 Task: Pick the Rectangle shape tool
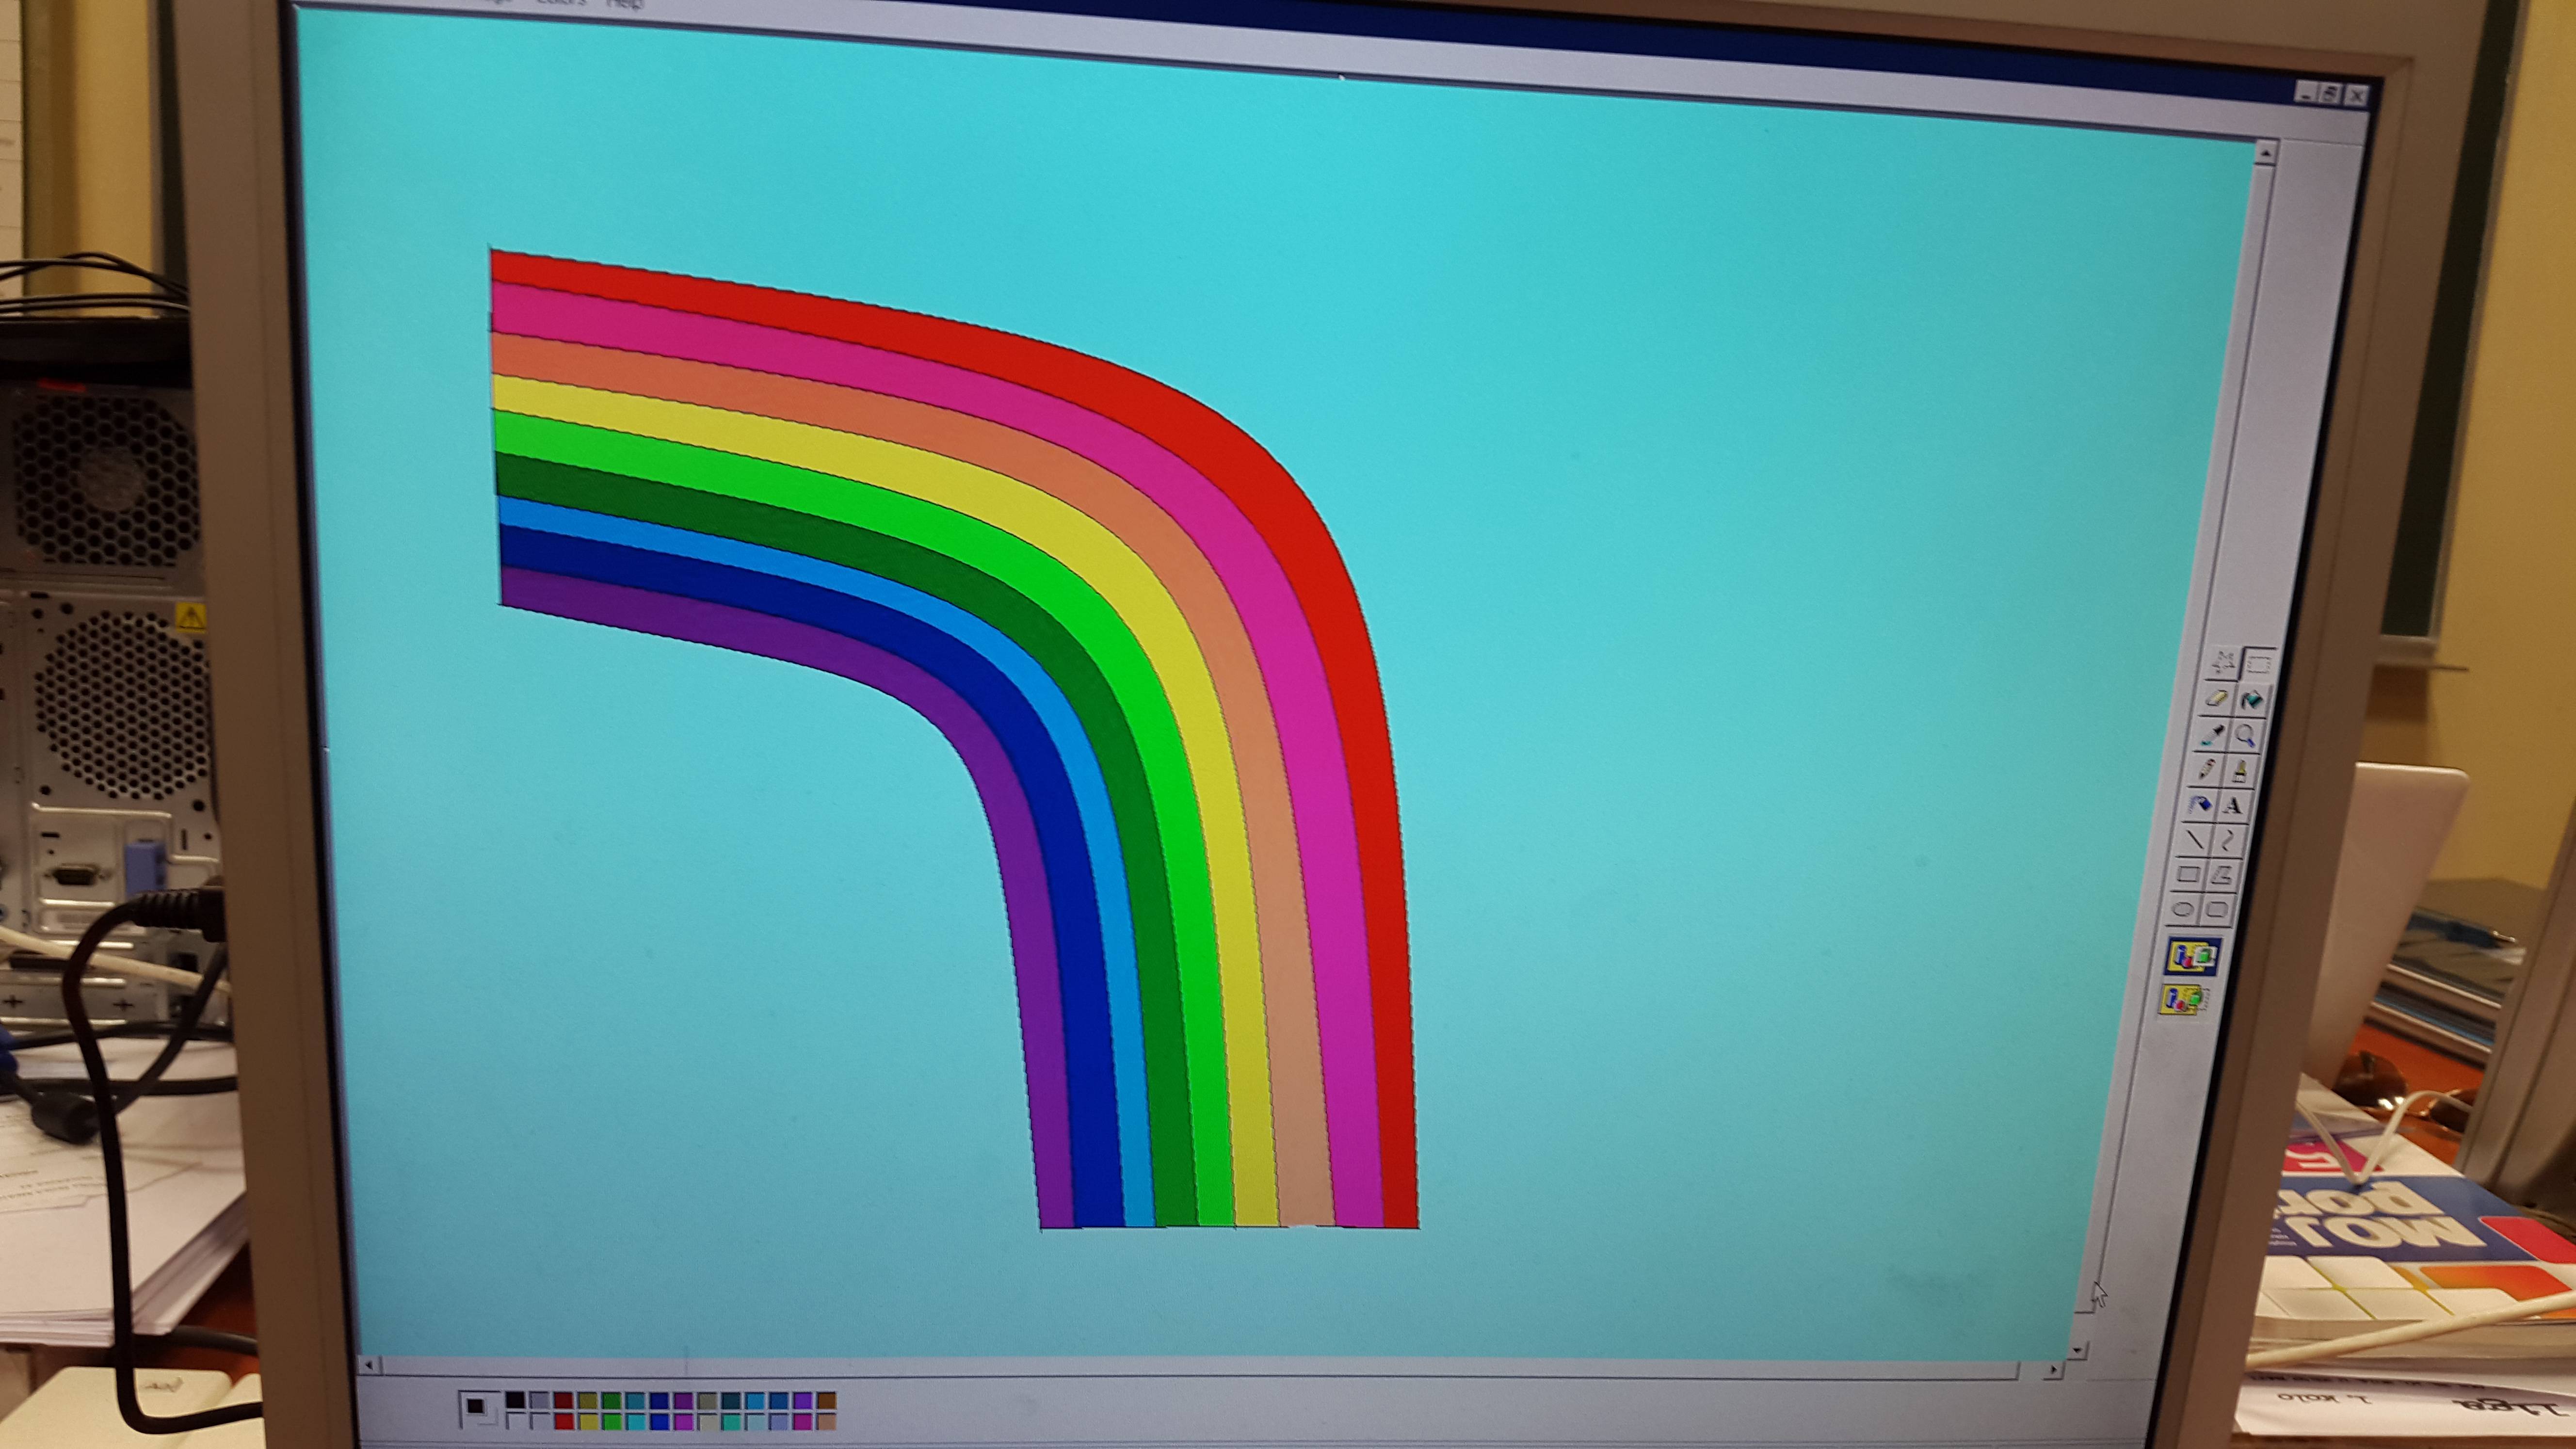[2188, 874]
